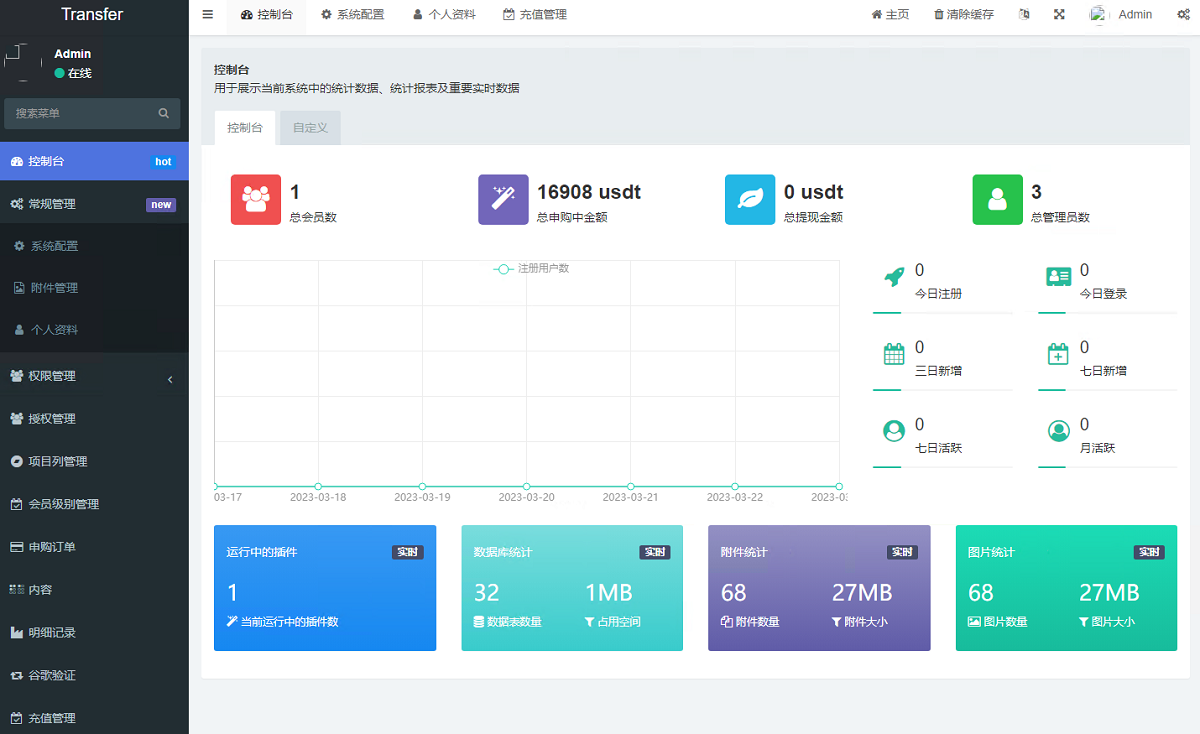The height and width of the screenshot is (734, 1200).
Task: Click the new badge on 常规管理
Action: [x=161, y=205]
